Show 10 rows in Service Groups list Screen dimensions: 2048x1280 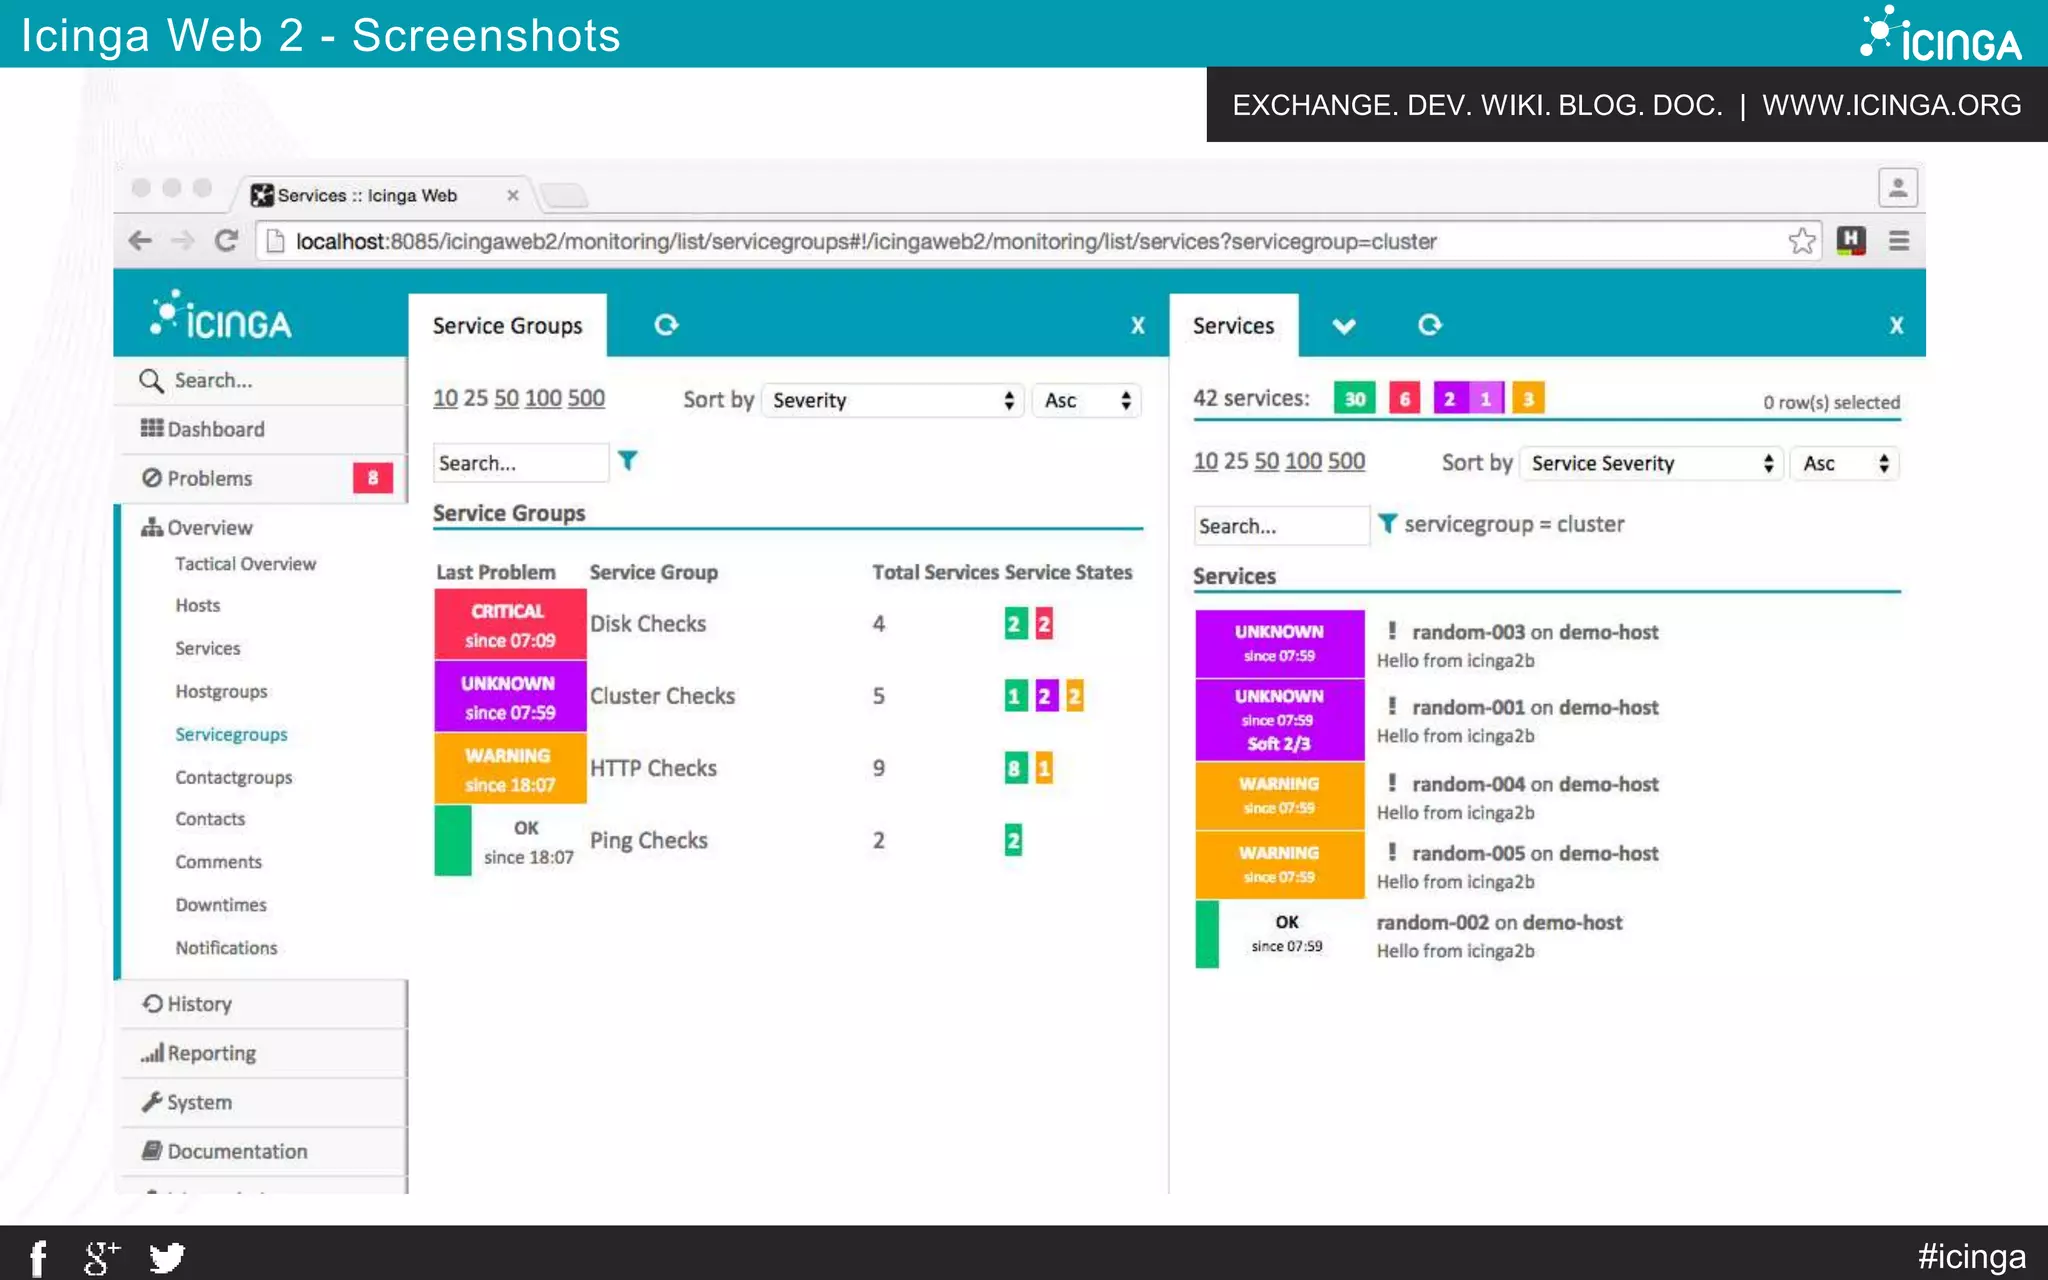point(445,399)
